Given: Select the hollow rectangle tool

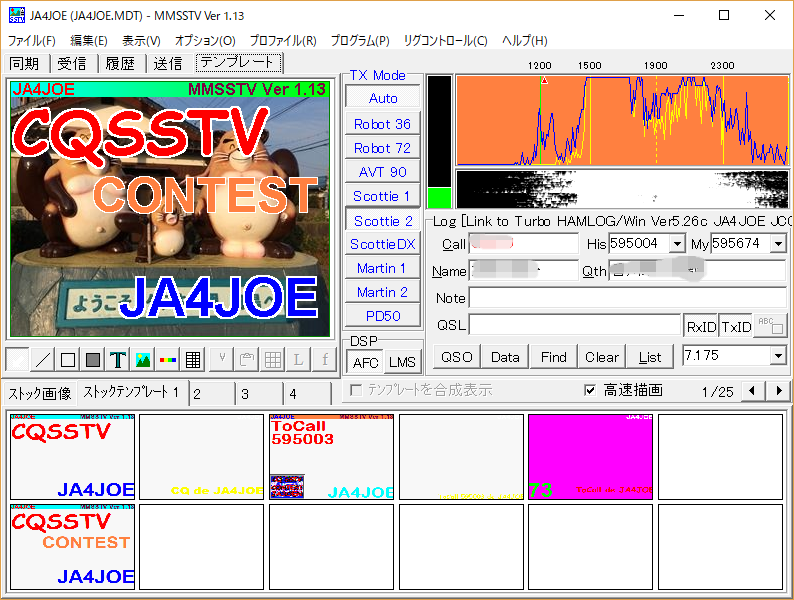Looking at the screenshot, I should (x=68, y=360).
